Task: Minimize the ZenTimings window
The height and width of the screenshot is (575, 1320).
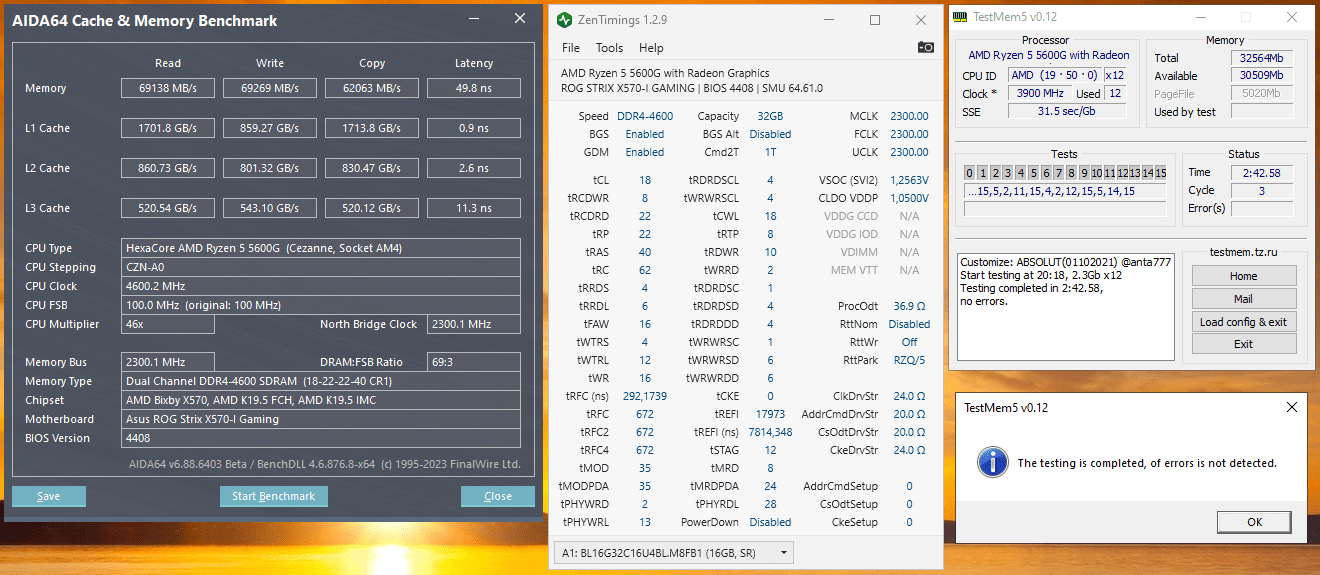Action: coord(828,19)
